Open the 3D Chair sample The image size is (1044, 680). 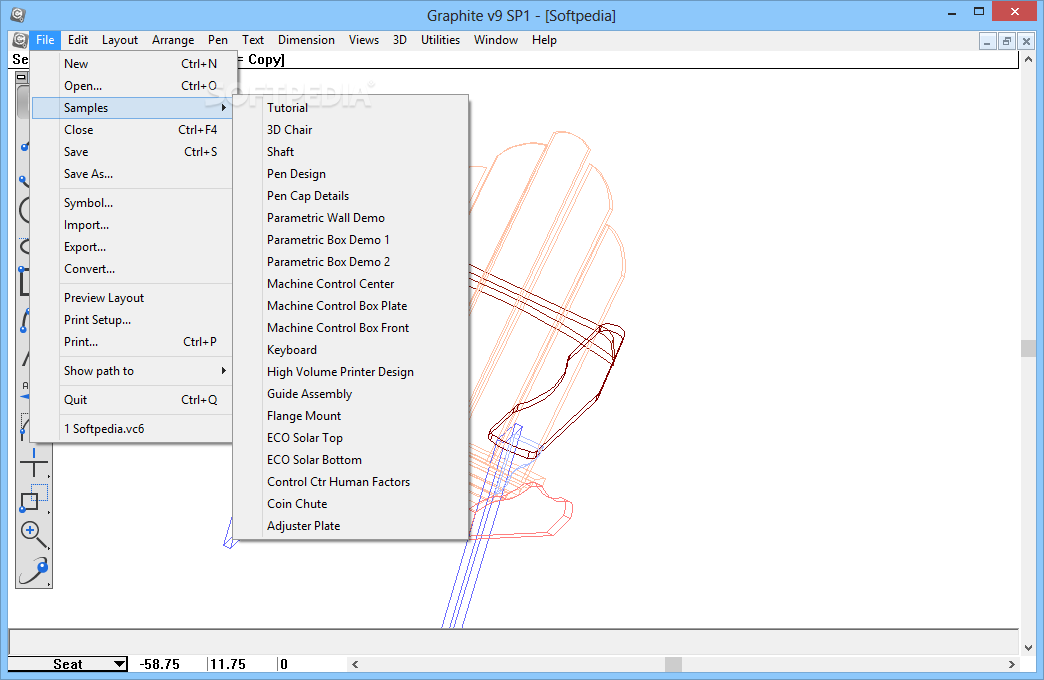(351, 130)
